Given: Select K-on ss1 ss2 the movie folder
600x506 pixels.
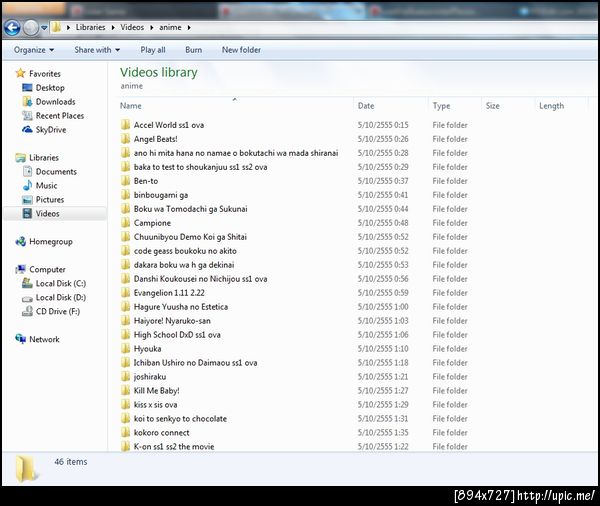Looking at the screenshot, I should 174,446.
